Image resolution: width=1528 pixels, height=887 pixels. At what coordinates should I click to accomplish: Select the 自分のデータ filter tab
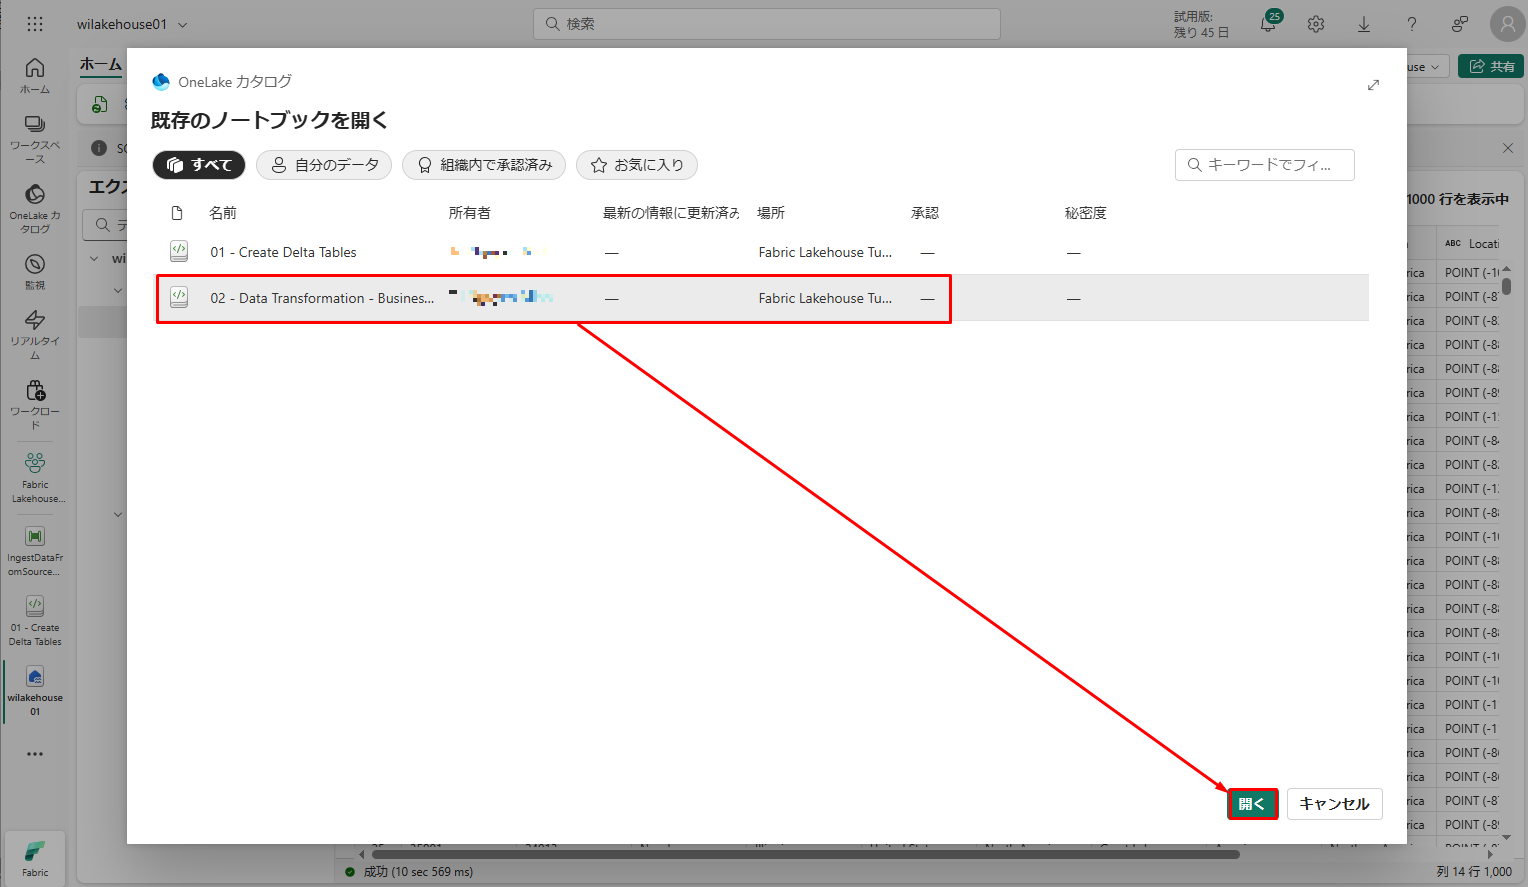[x=324, y=165]
